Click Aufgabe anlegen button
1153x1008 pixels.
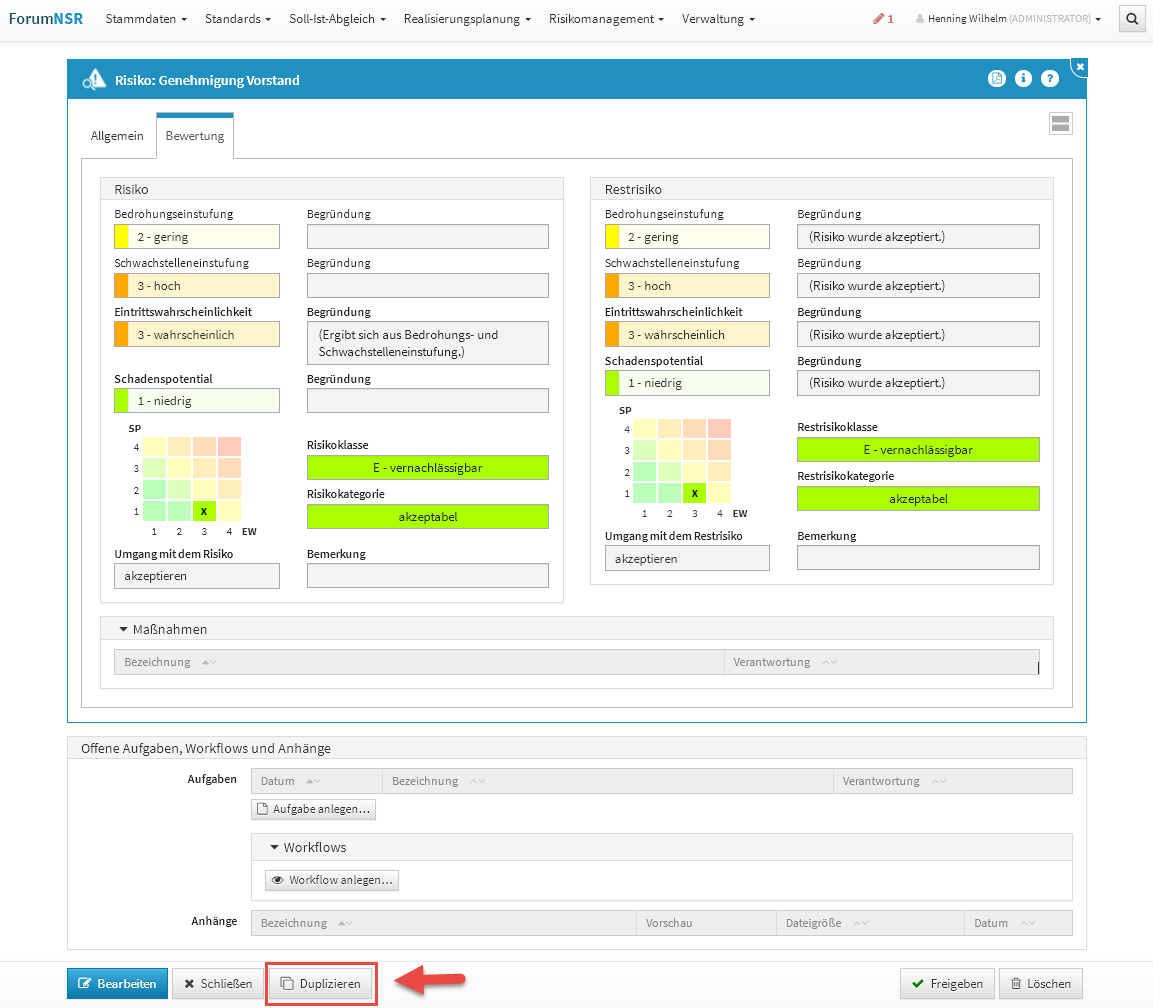tap(313, 809)
